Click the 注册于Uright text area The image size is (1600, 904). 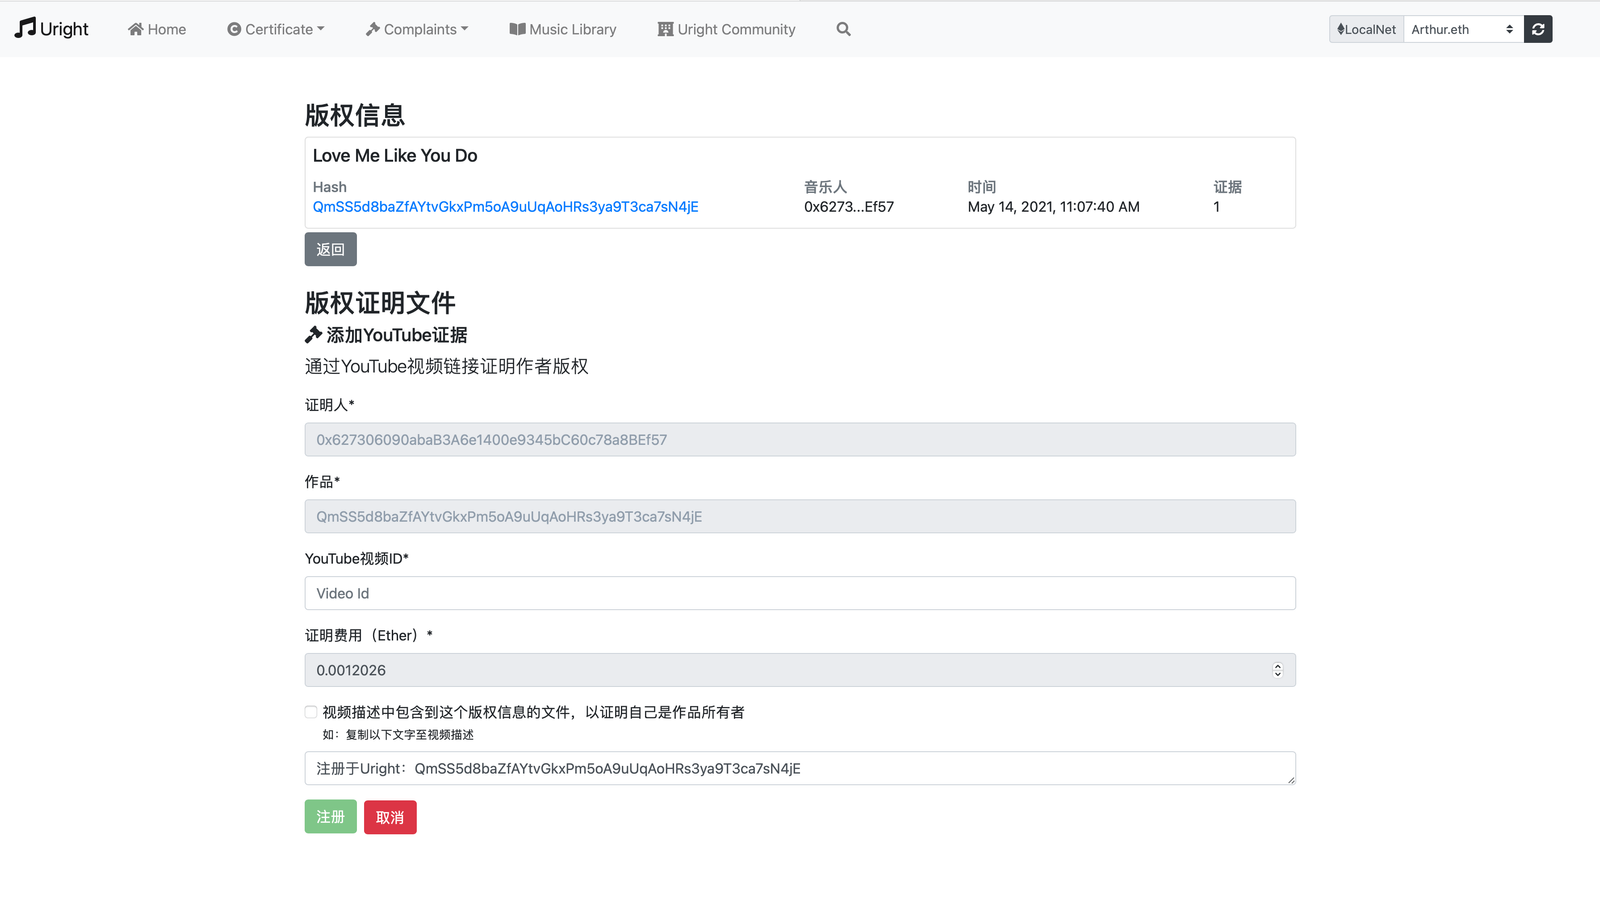pyautogui.click(x=800, y=768)
